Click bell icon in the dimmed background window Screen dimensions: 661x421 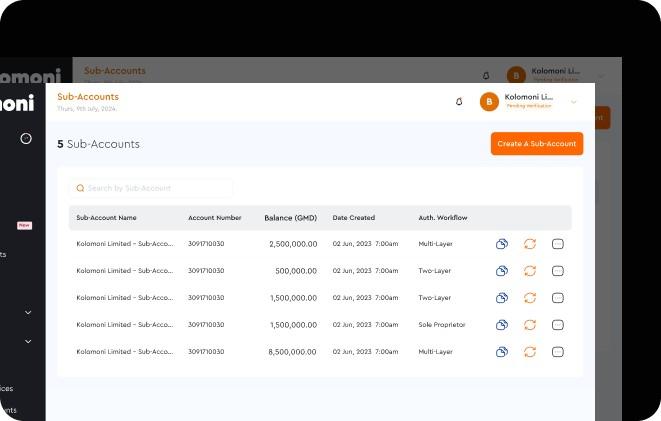486,75
